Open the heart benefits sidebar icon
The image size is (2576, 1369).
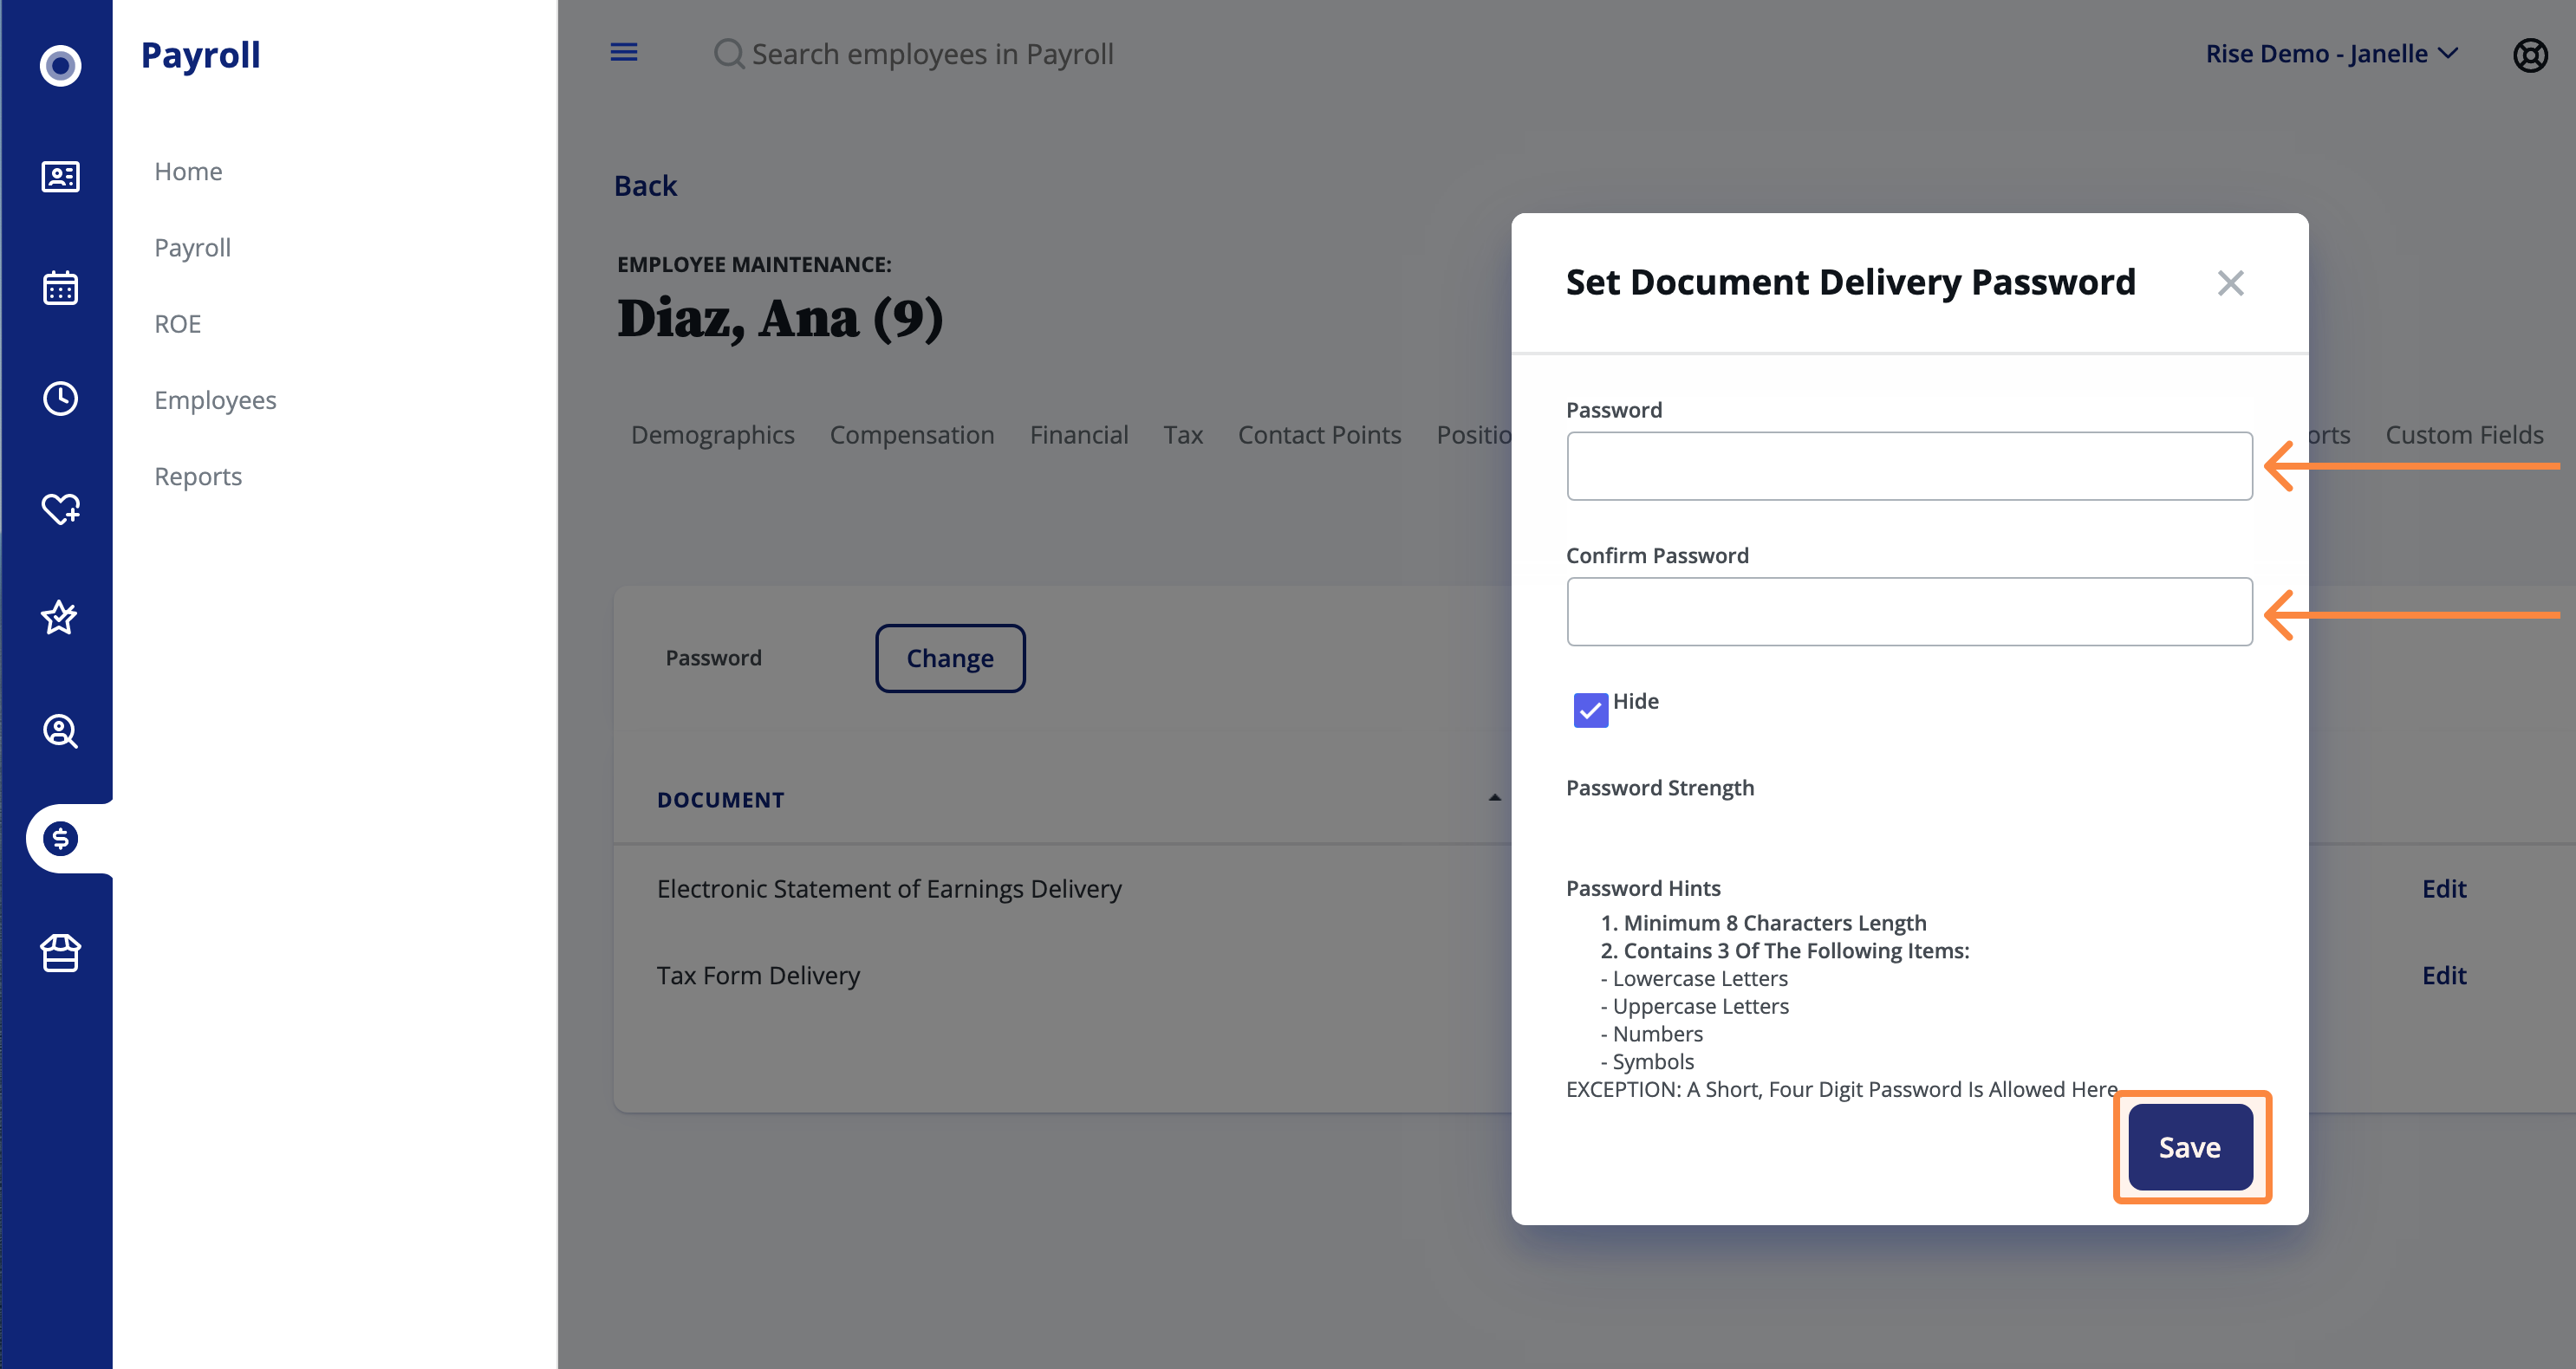click(x=60, y=508)
